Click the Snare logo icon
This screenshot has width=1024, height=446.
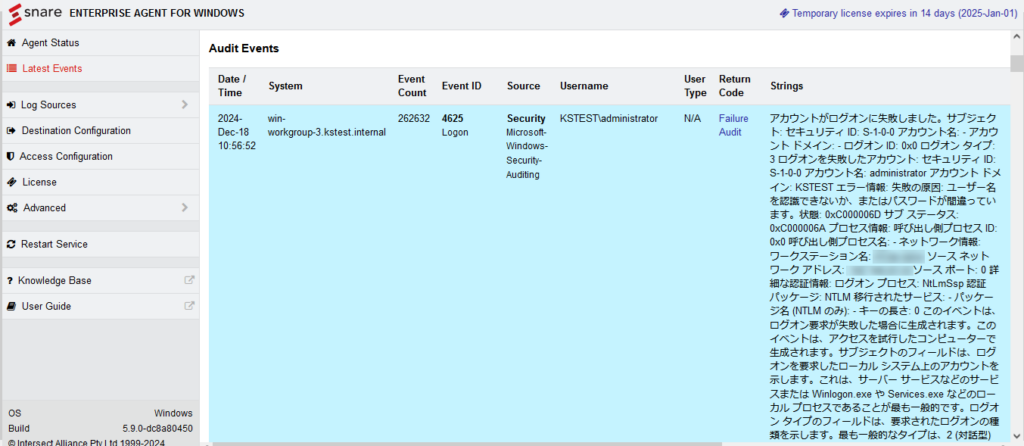(x=14, y=13)
